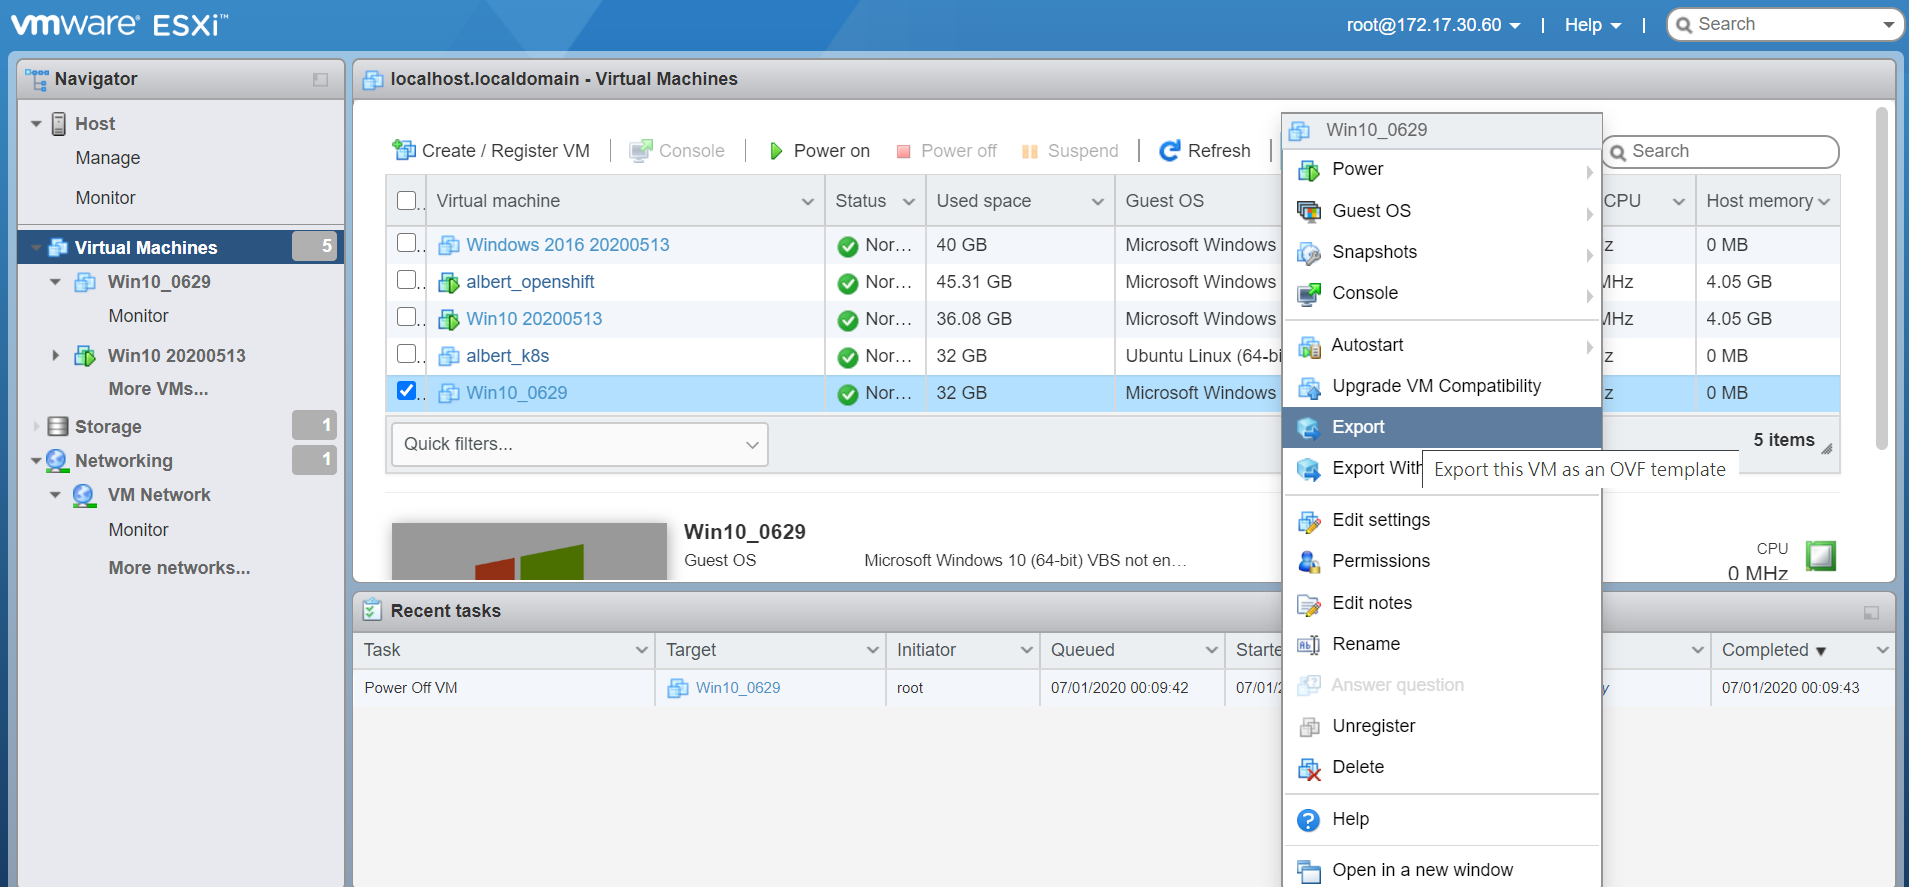Click the Delete VM icon with the red X
The width and height of the screenshot is (1909, 887).
1308,768
